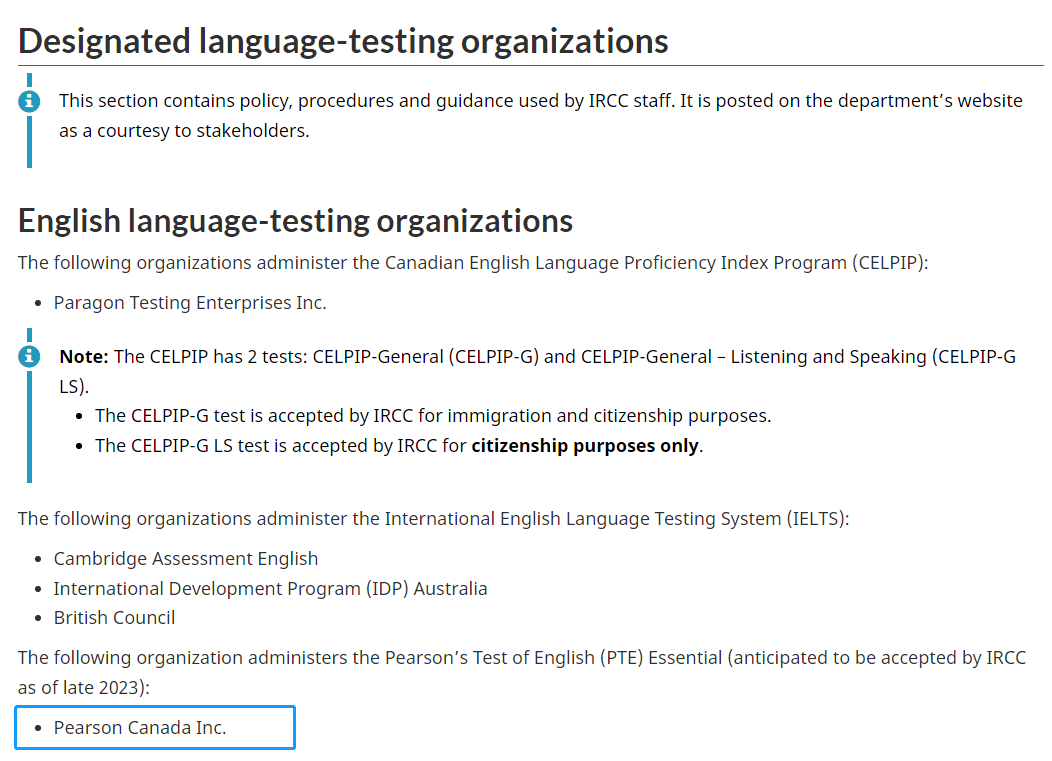Click the International Development Program (IDP) Australia item
Screen dimensions: 1052x761
270,588
